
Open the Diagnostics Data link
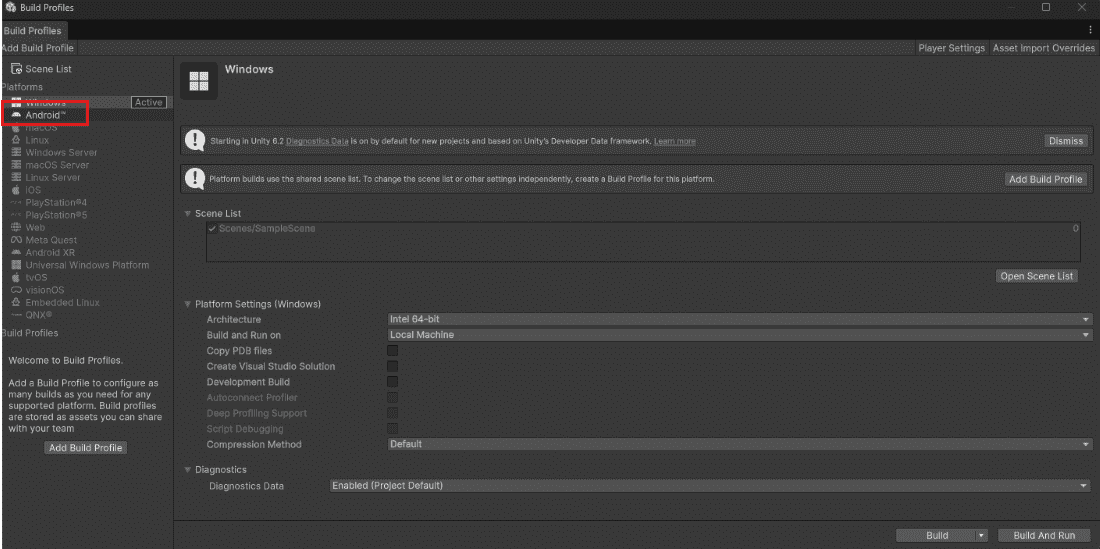(317, 141)
